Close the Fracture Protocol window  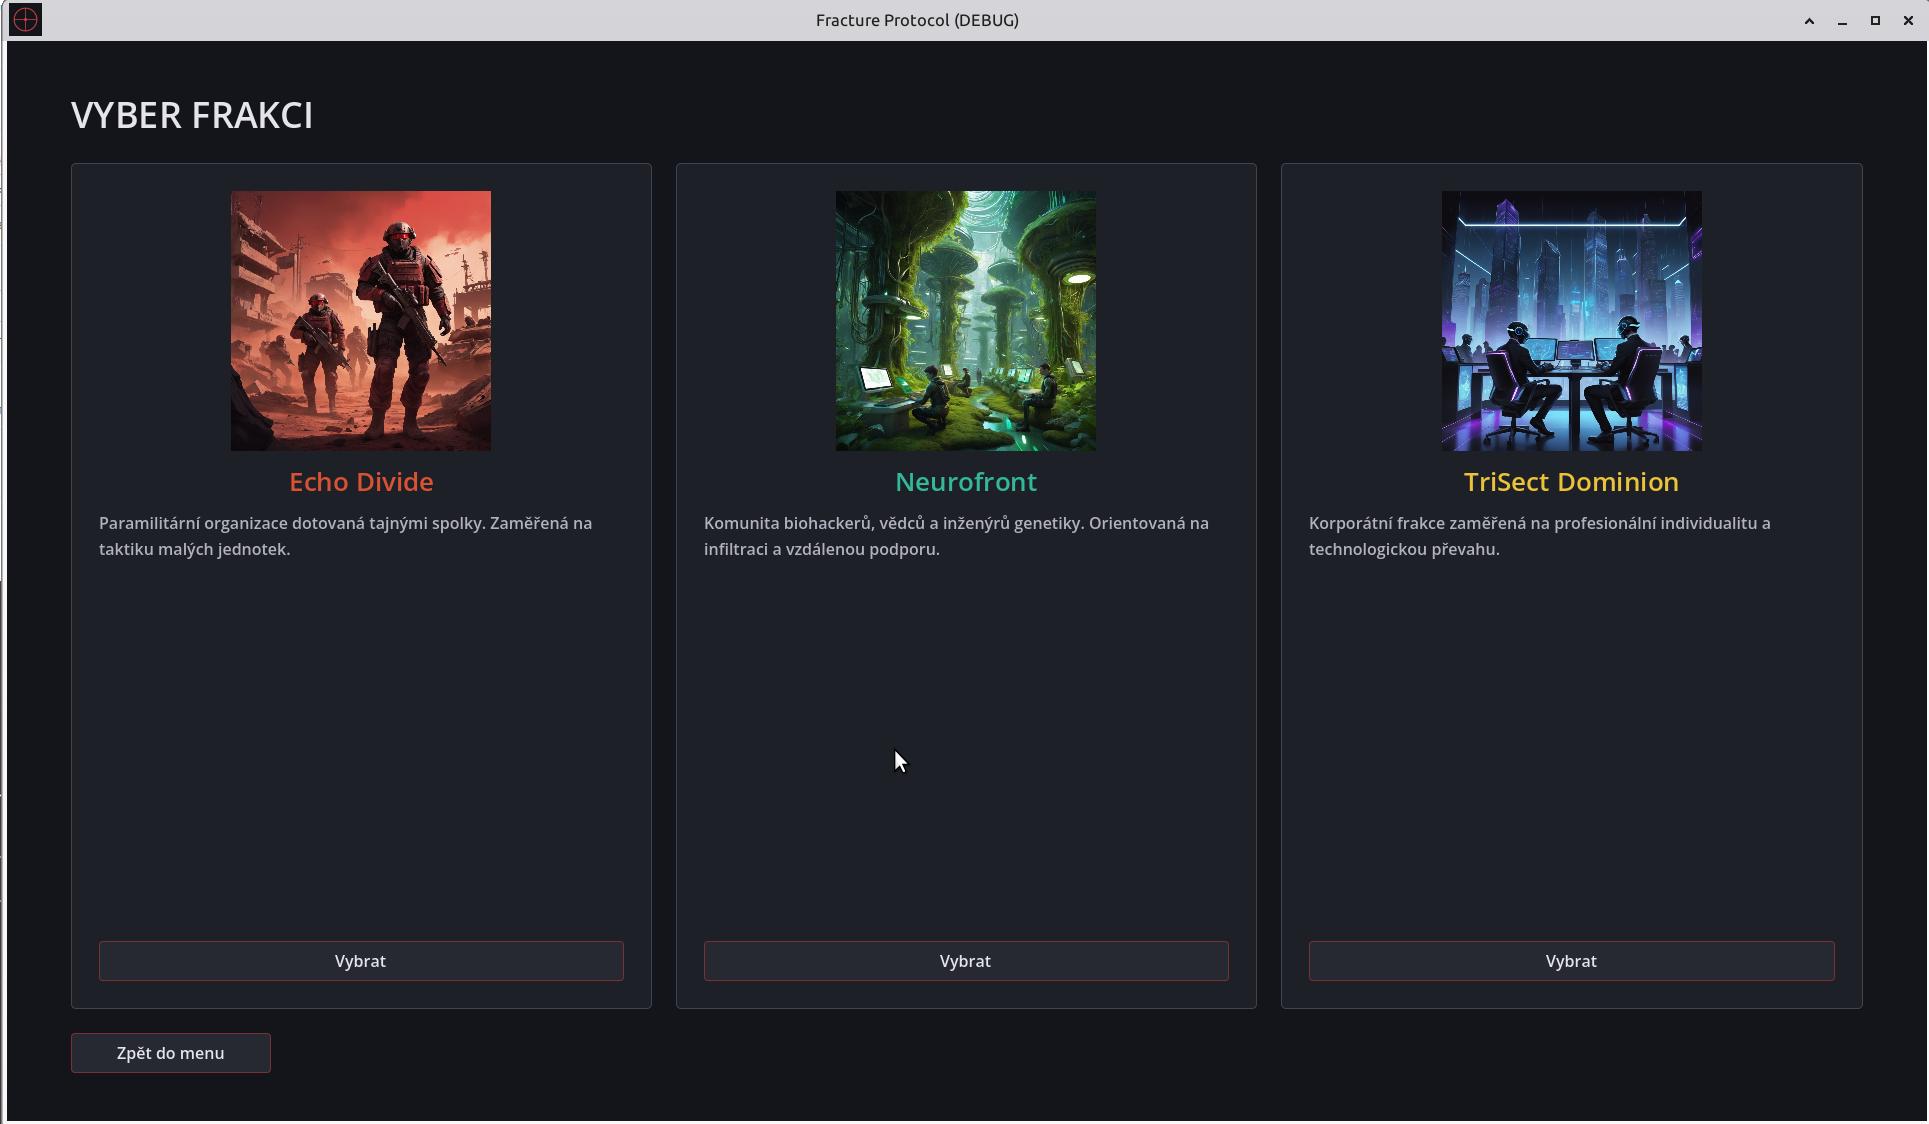pos(1908,21)
